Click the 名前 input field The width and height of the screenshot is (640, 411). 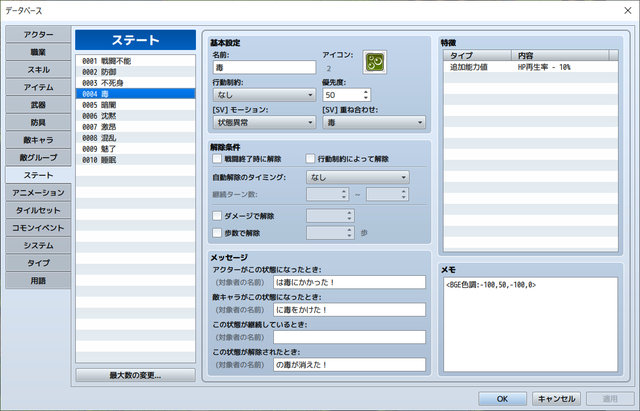[264, 67]
